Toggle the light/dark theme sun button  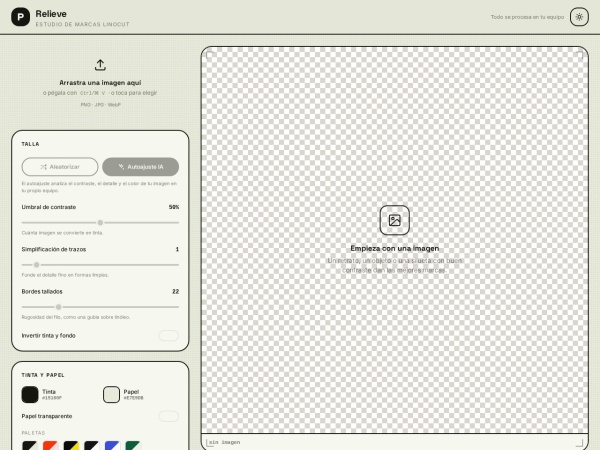tap(579, 17)
